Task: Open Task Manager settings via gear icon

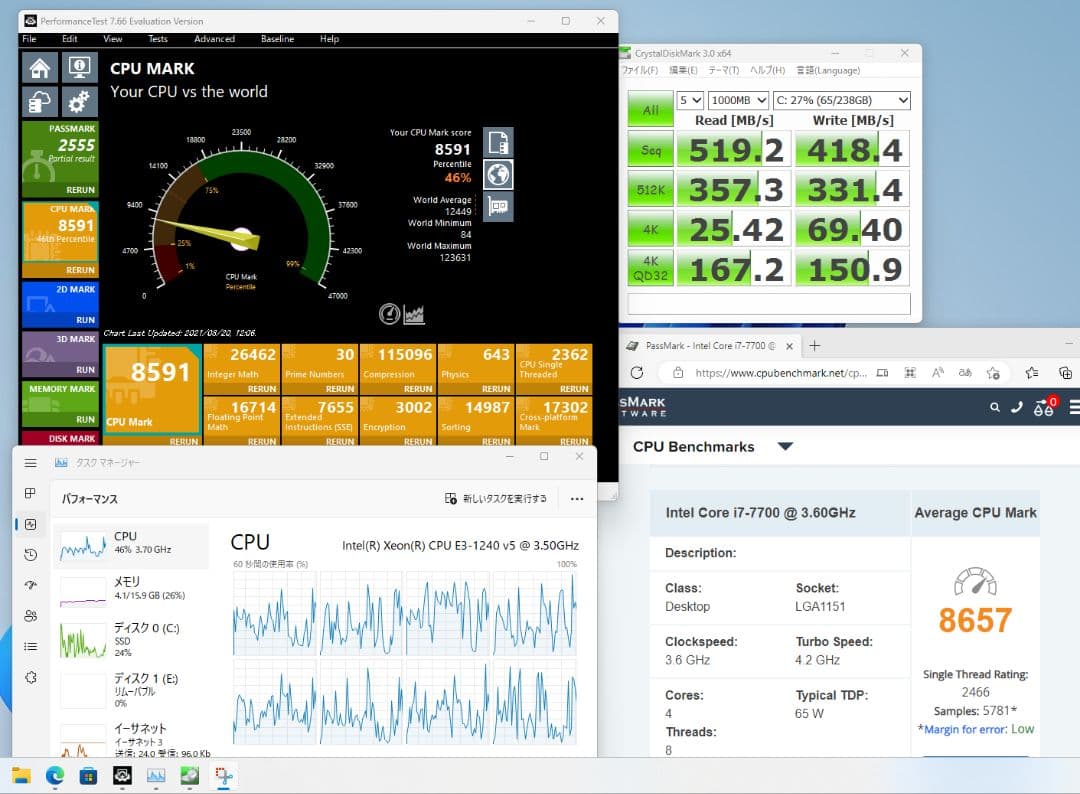Action: pos(29,677)
